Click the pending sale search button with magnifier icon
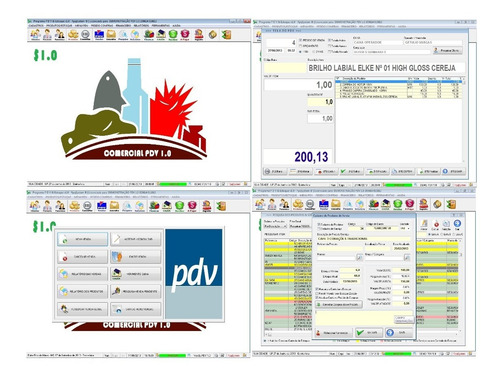Screen dimensions: 500x378 (136, 292)
